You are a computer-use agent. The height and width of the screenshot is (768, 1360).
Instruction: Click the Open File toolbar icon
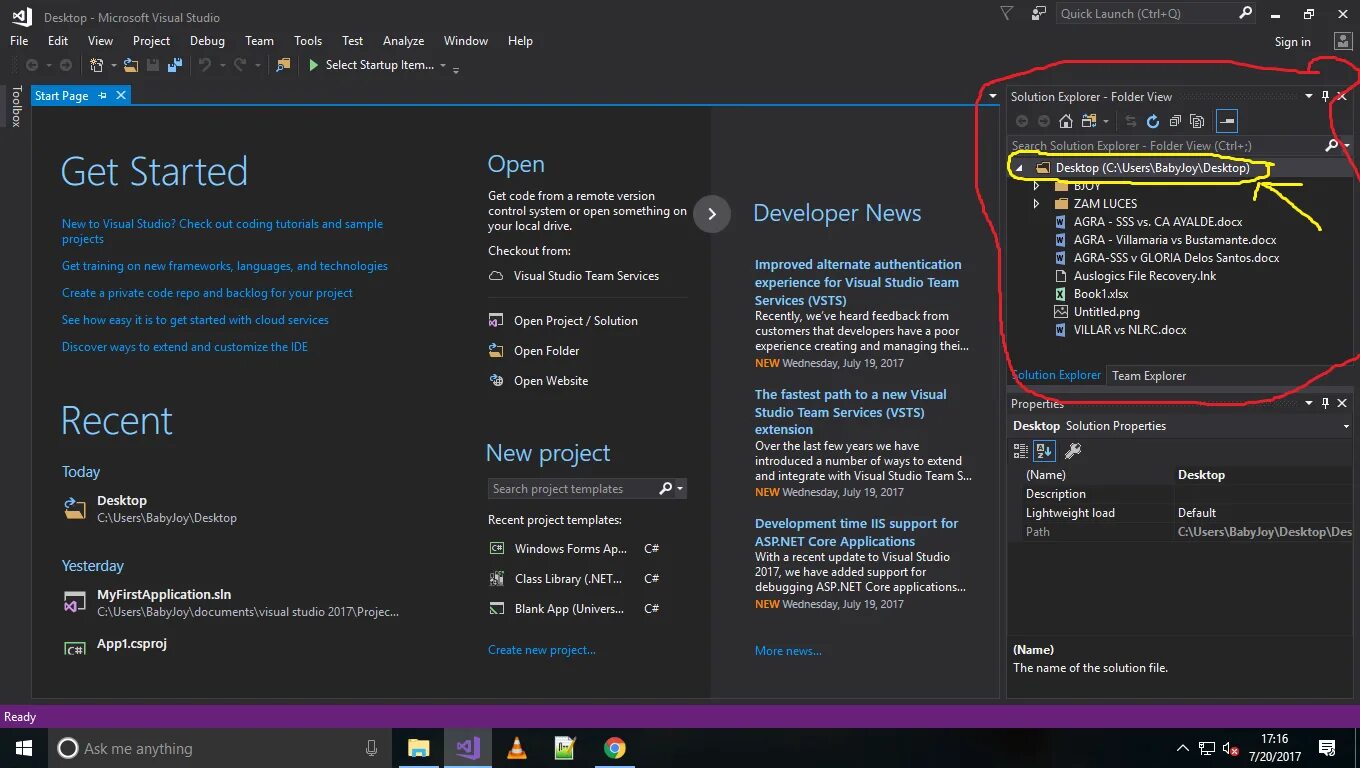131,65
